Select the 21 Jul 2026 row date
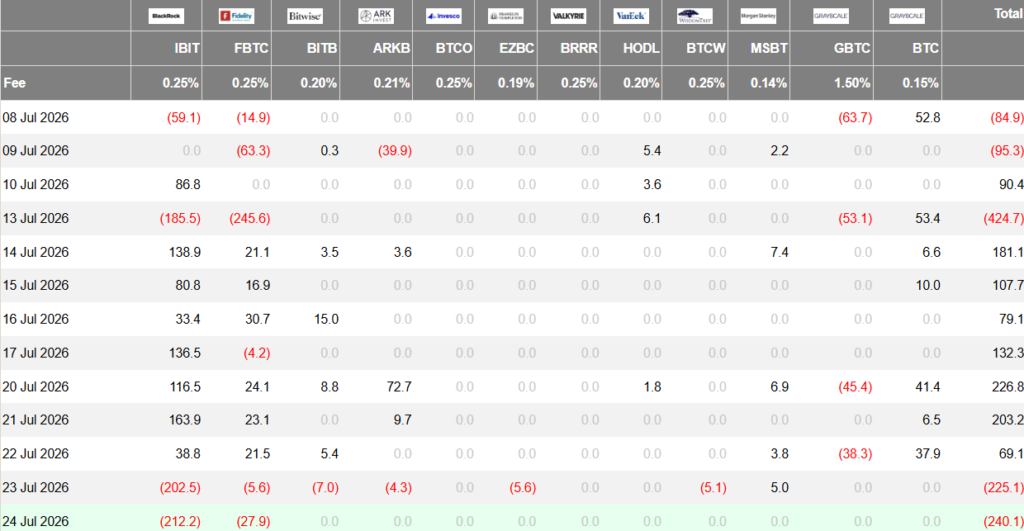Viewport: 1024px width, 531px height. 35,420
